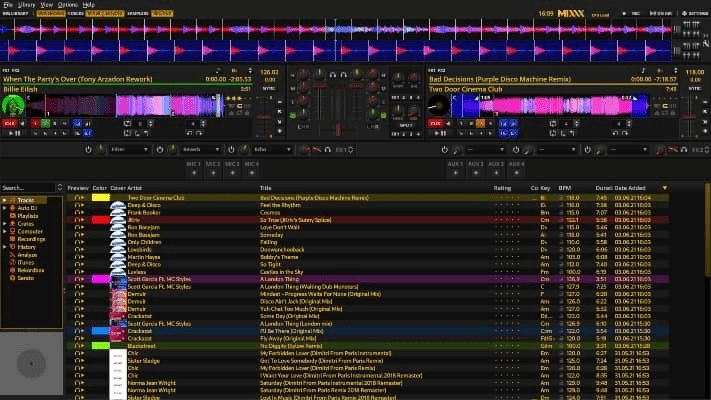711x400 pixels.
Task: Open the View menu
Action: (47, 5)
